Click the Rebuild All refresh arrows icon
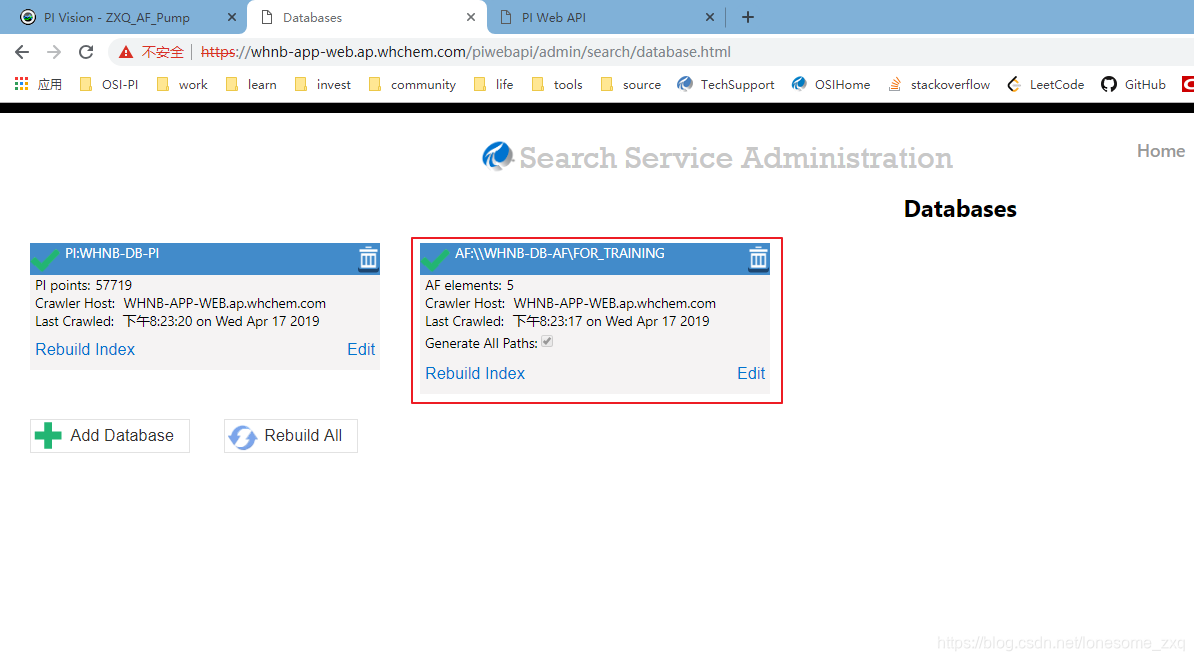Screen dimensions: 1194x661 [243, 436]
